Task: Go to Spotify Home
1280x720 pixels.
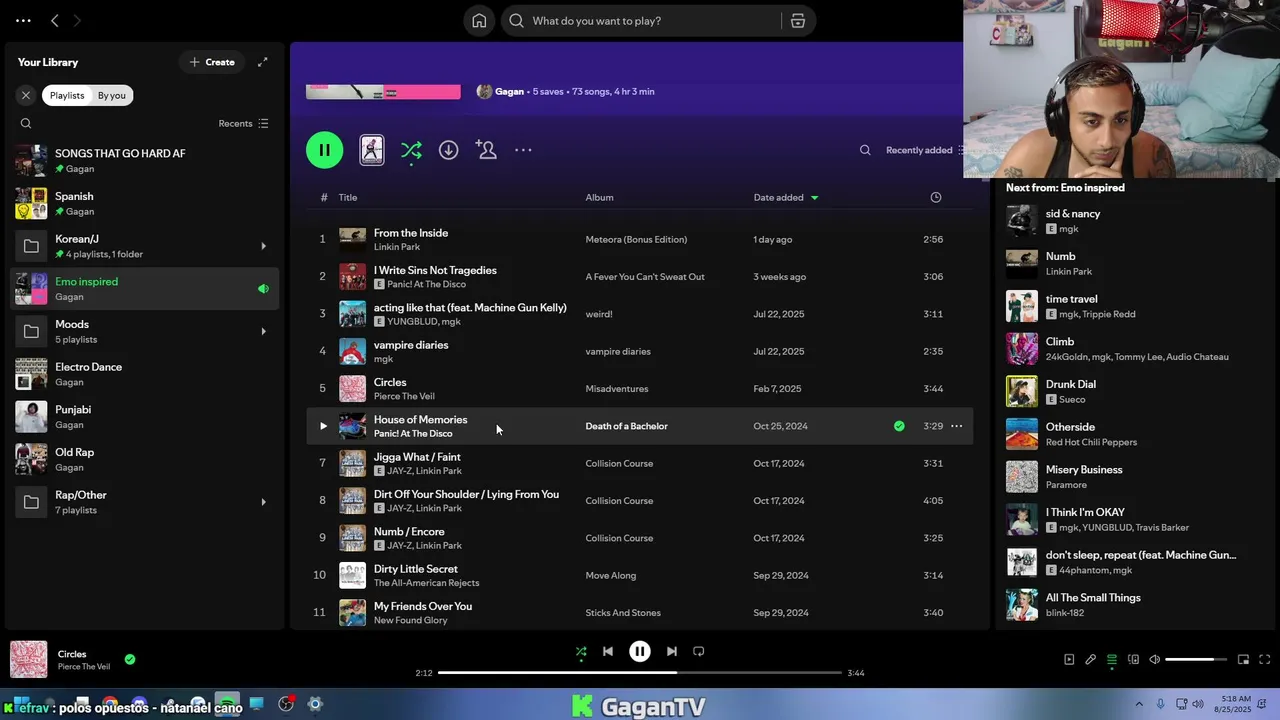Action: (479, 21)
